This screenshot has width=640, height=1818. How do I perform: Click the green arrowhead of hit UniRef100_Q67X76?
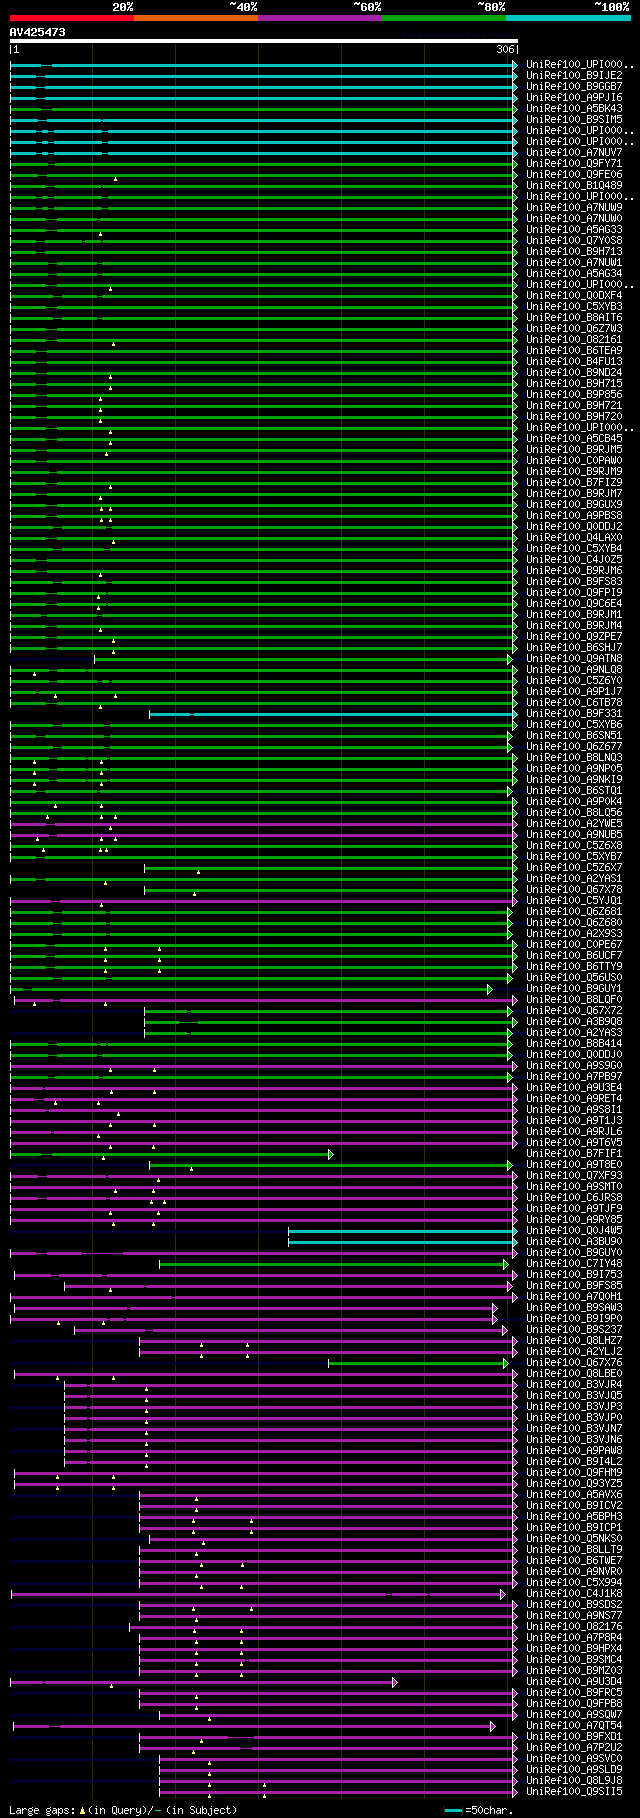506,1363
